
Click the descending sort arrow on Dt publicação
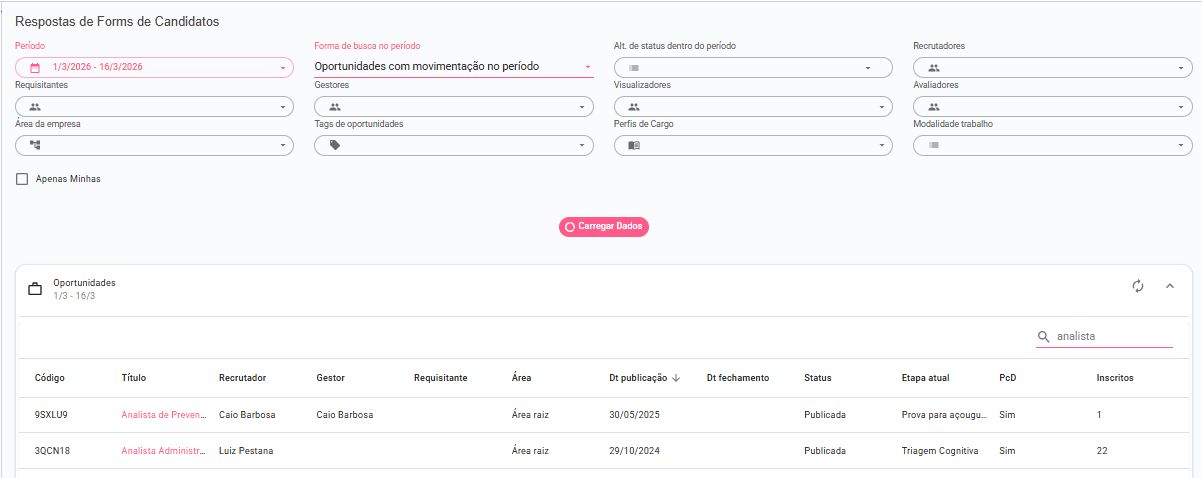676,378
